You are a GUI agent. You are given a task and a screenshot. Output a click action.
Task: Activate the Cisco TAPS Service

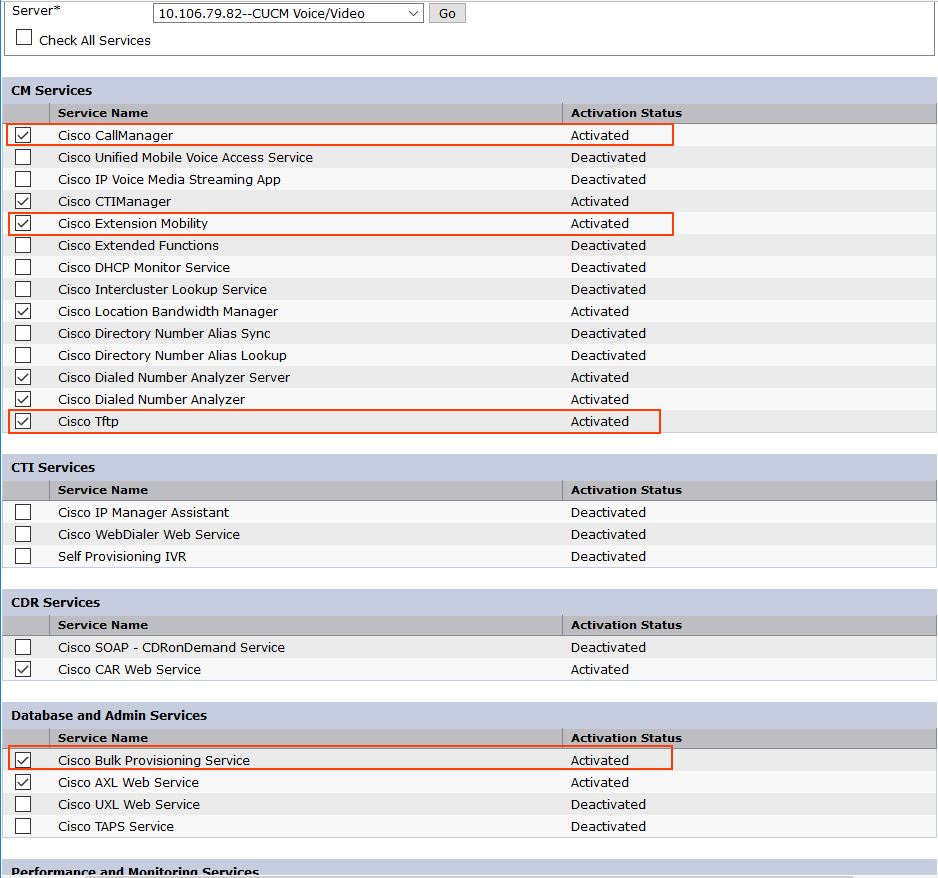pos(23,826)
